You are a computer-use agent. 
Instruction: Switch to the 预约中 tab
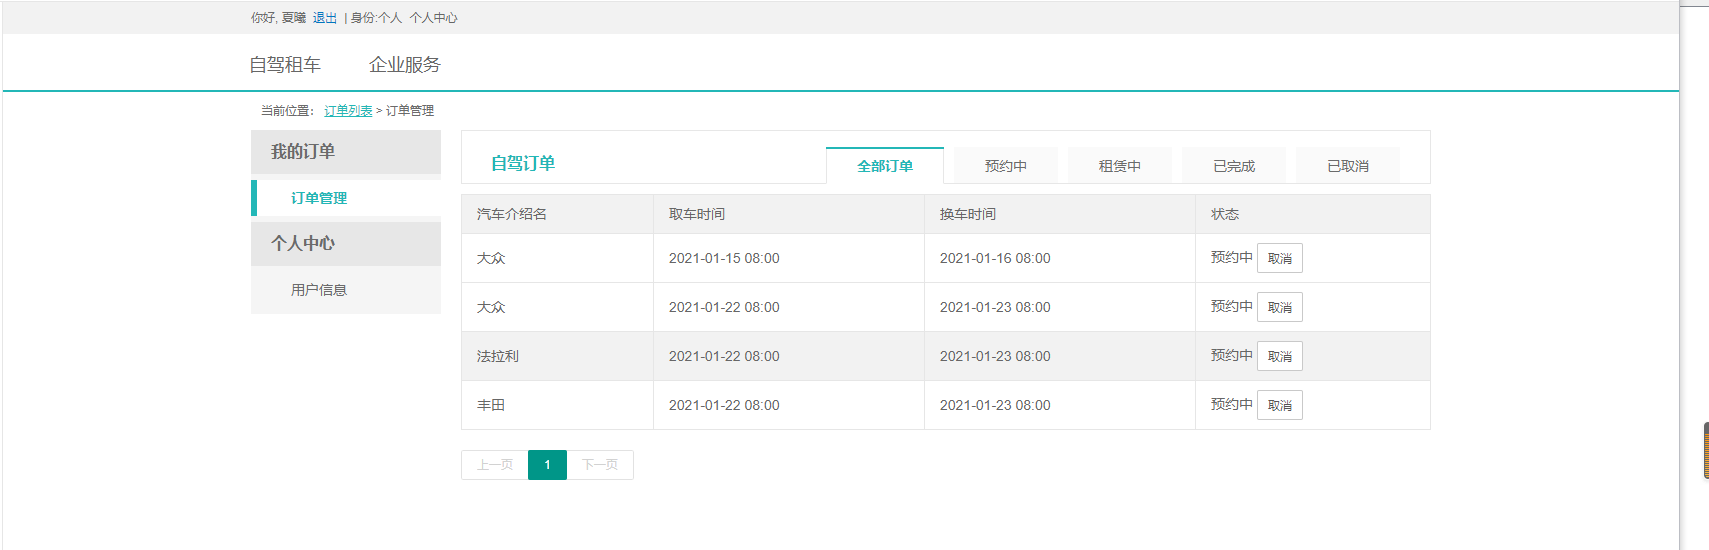tap(1006, 166)
